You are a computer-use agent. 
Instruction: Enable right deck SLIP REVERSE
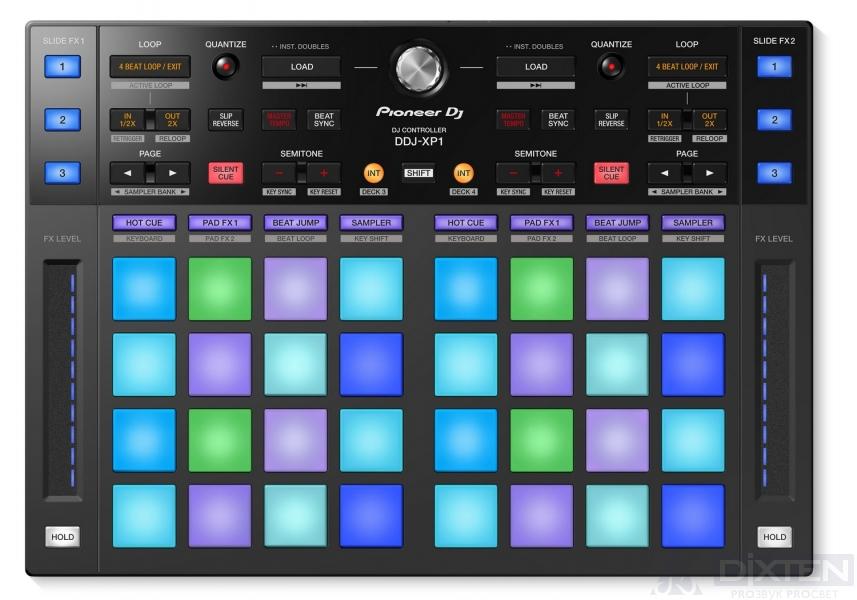[x=611, y=120]
